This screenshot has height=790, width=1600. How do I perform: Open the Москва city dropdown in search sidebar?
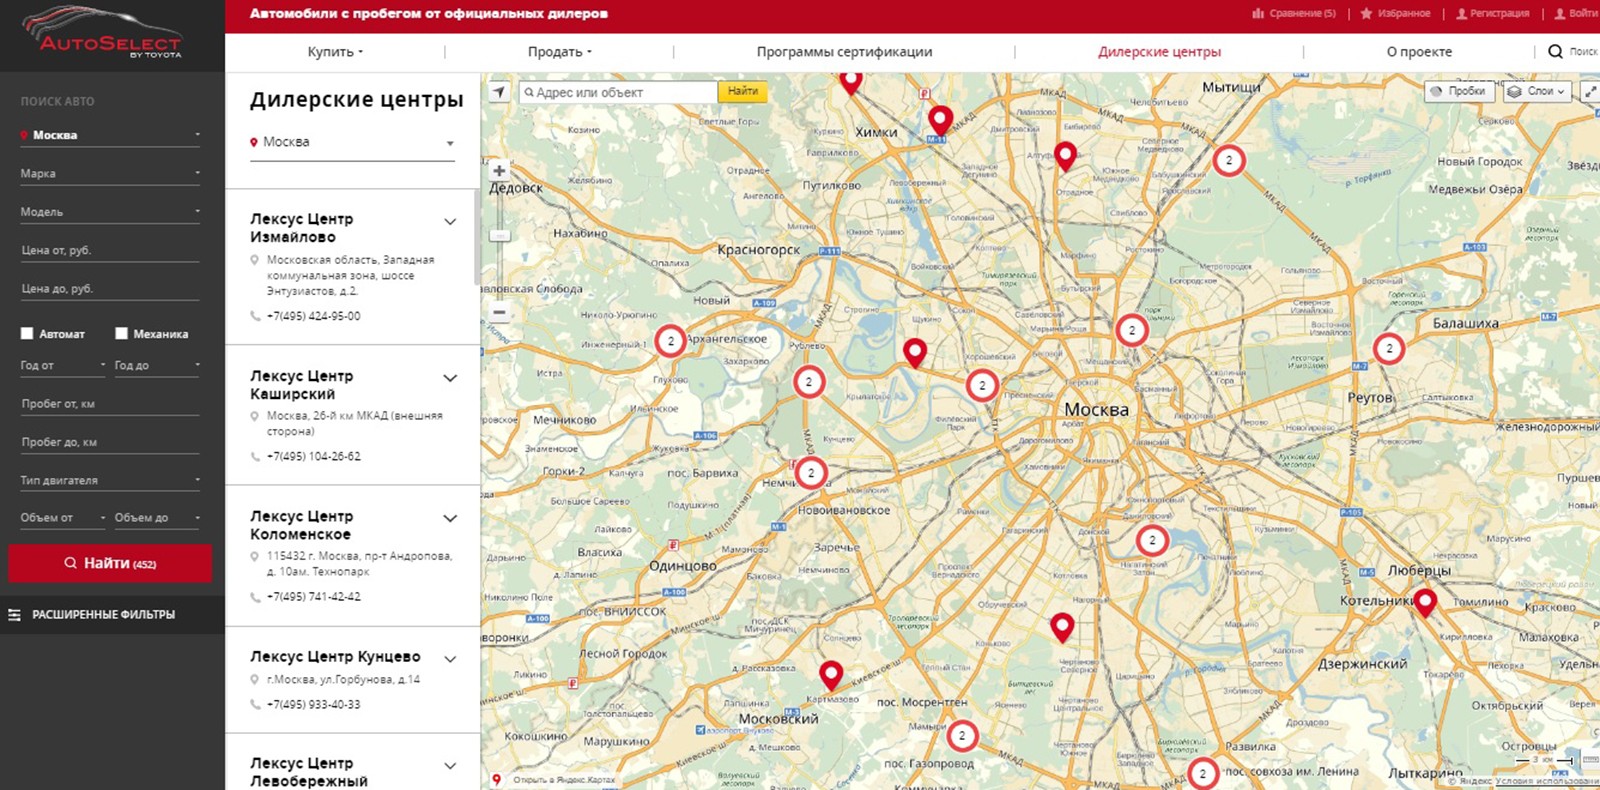click(110, 135)
